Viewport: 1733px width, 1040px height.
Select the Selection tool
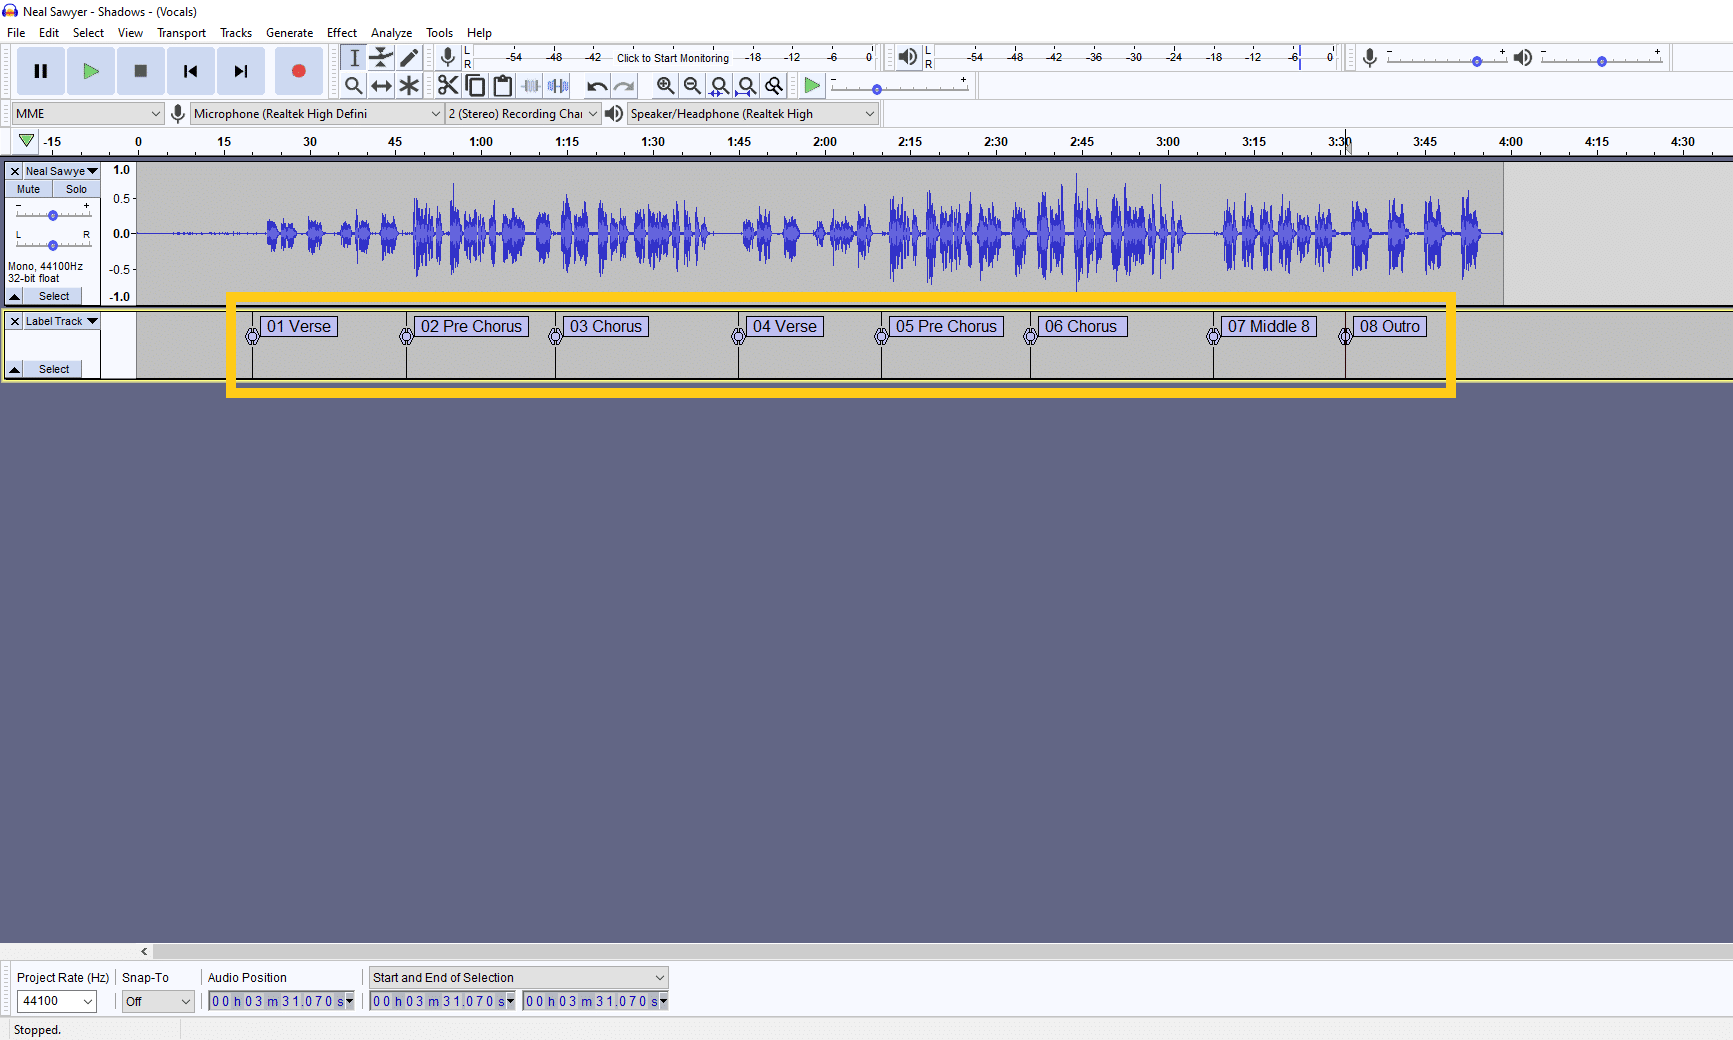pyautogui.click(x=353, y=57)
